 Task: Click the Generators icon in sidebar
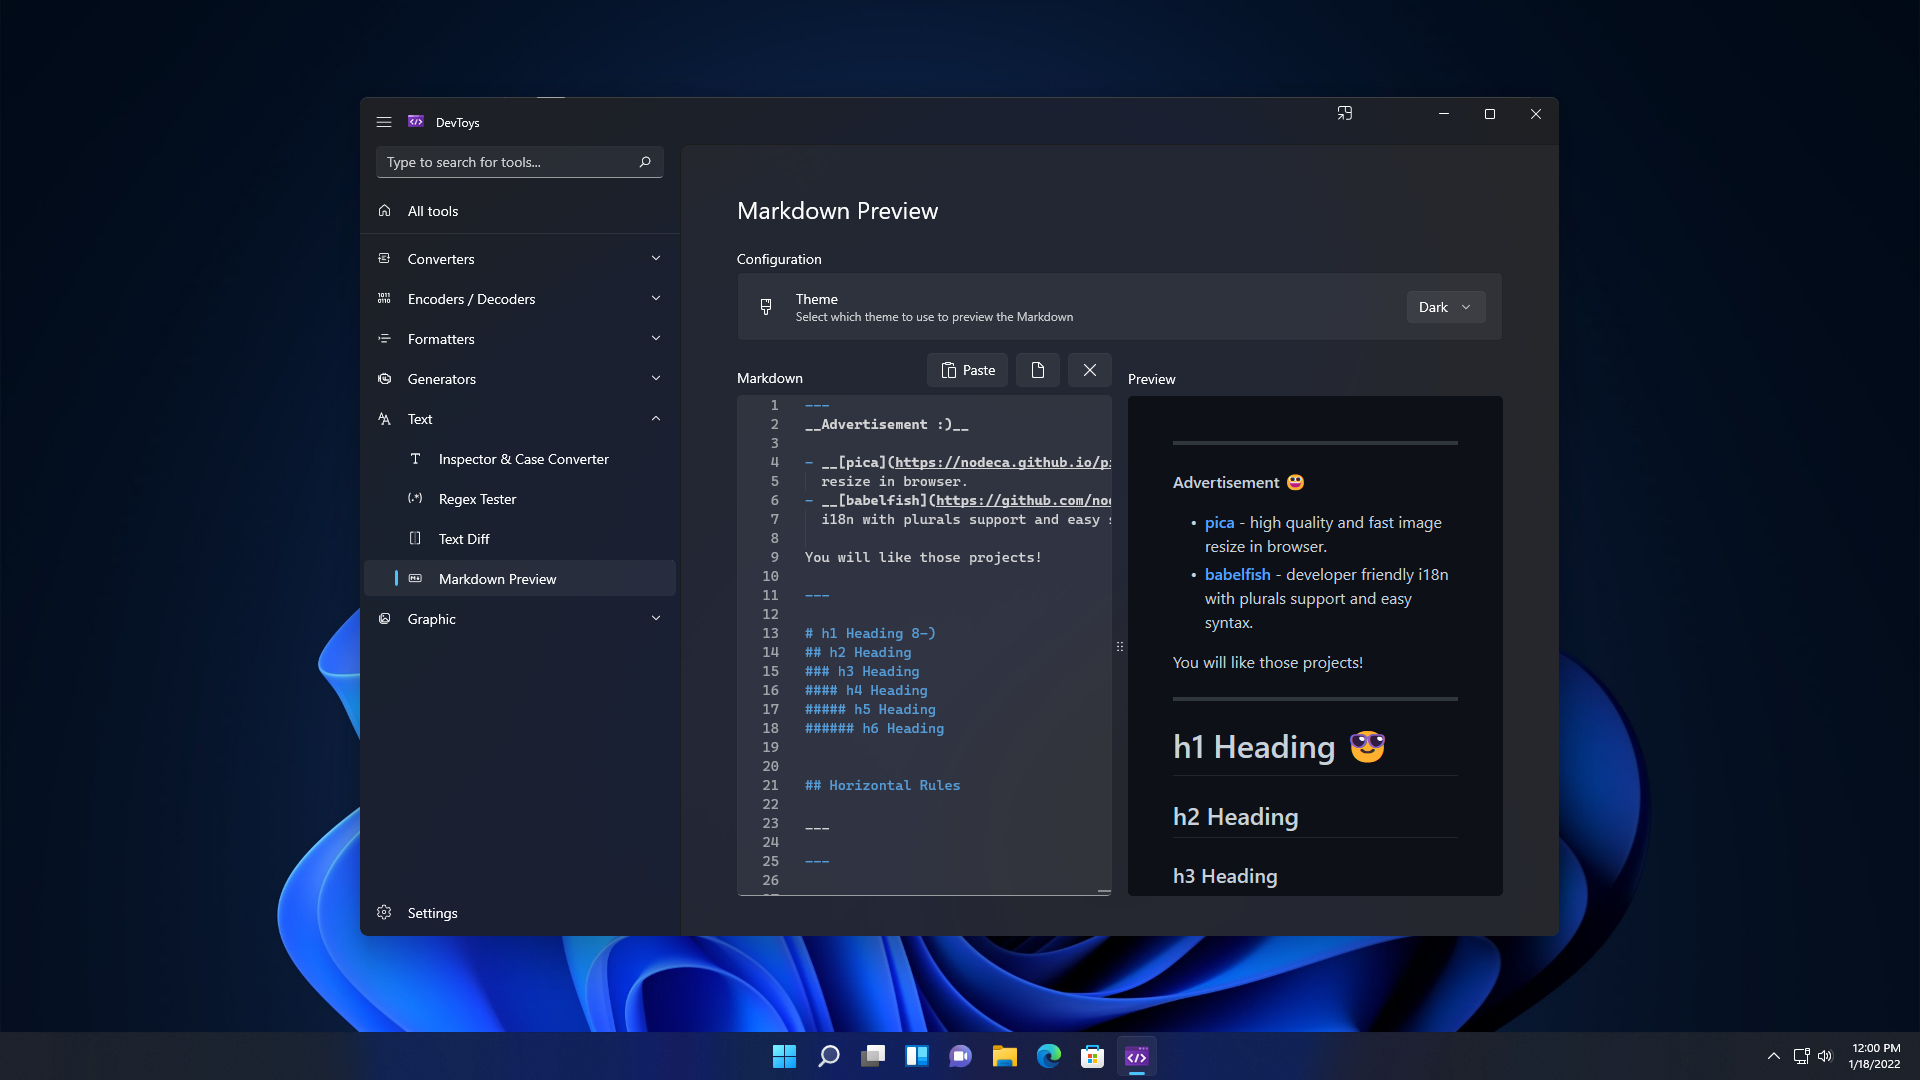point(385,378)
